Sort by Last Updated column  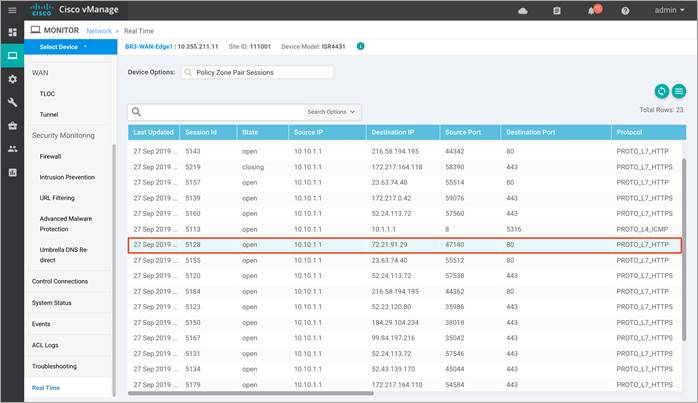(154, 132)
